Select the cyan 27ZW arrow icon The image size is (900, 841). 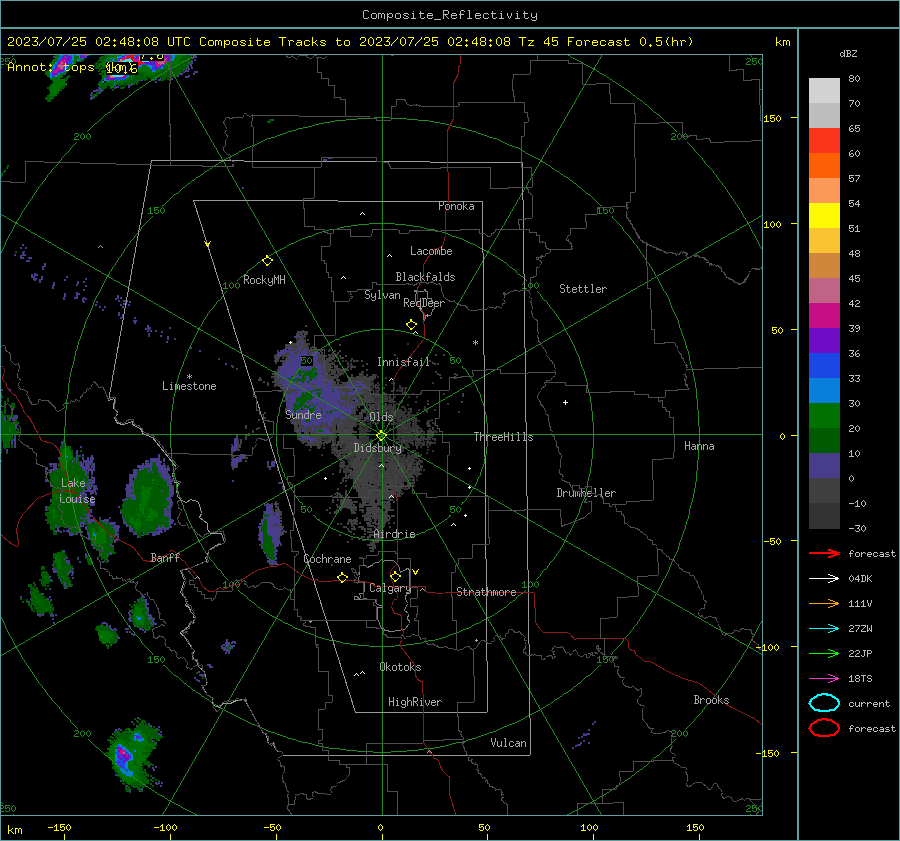(824, 629)
